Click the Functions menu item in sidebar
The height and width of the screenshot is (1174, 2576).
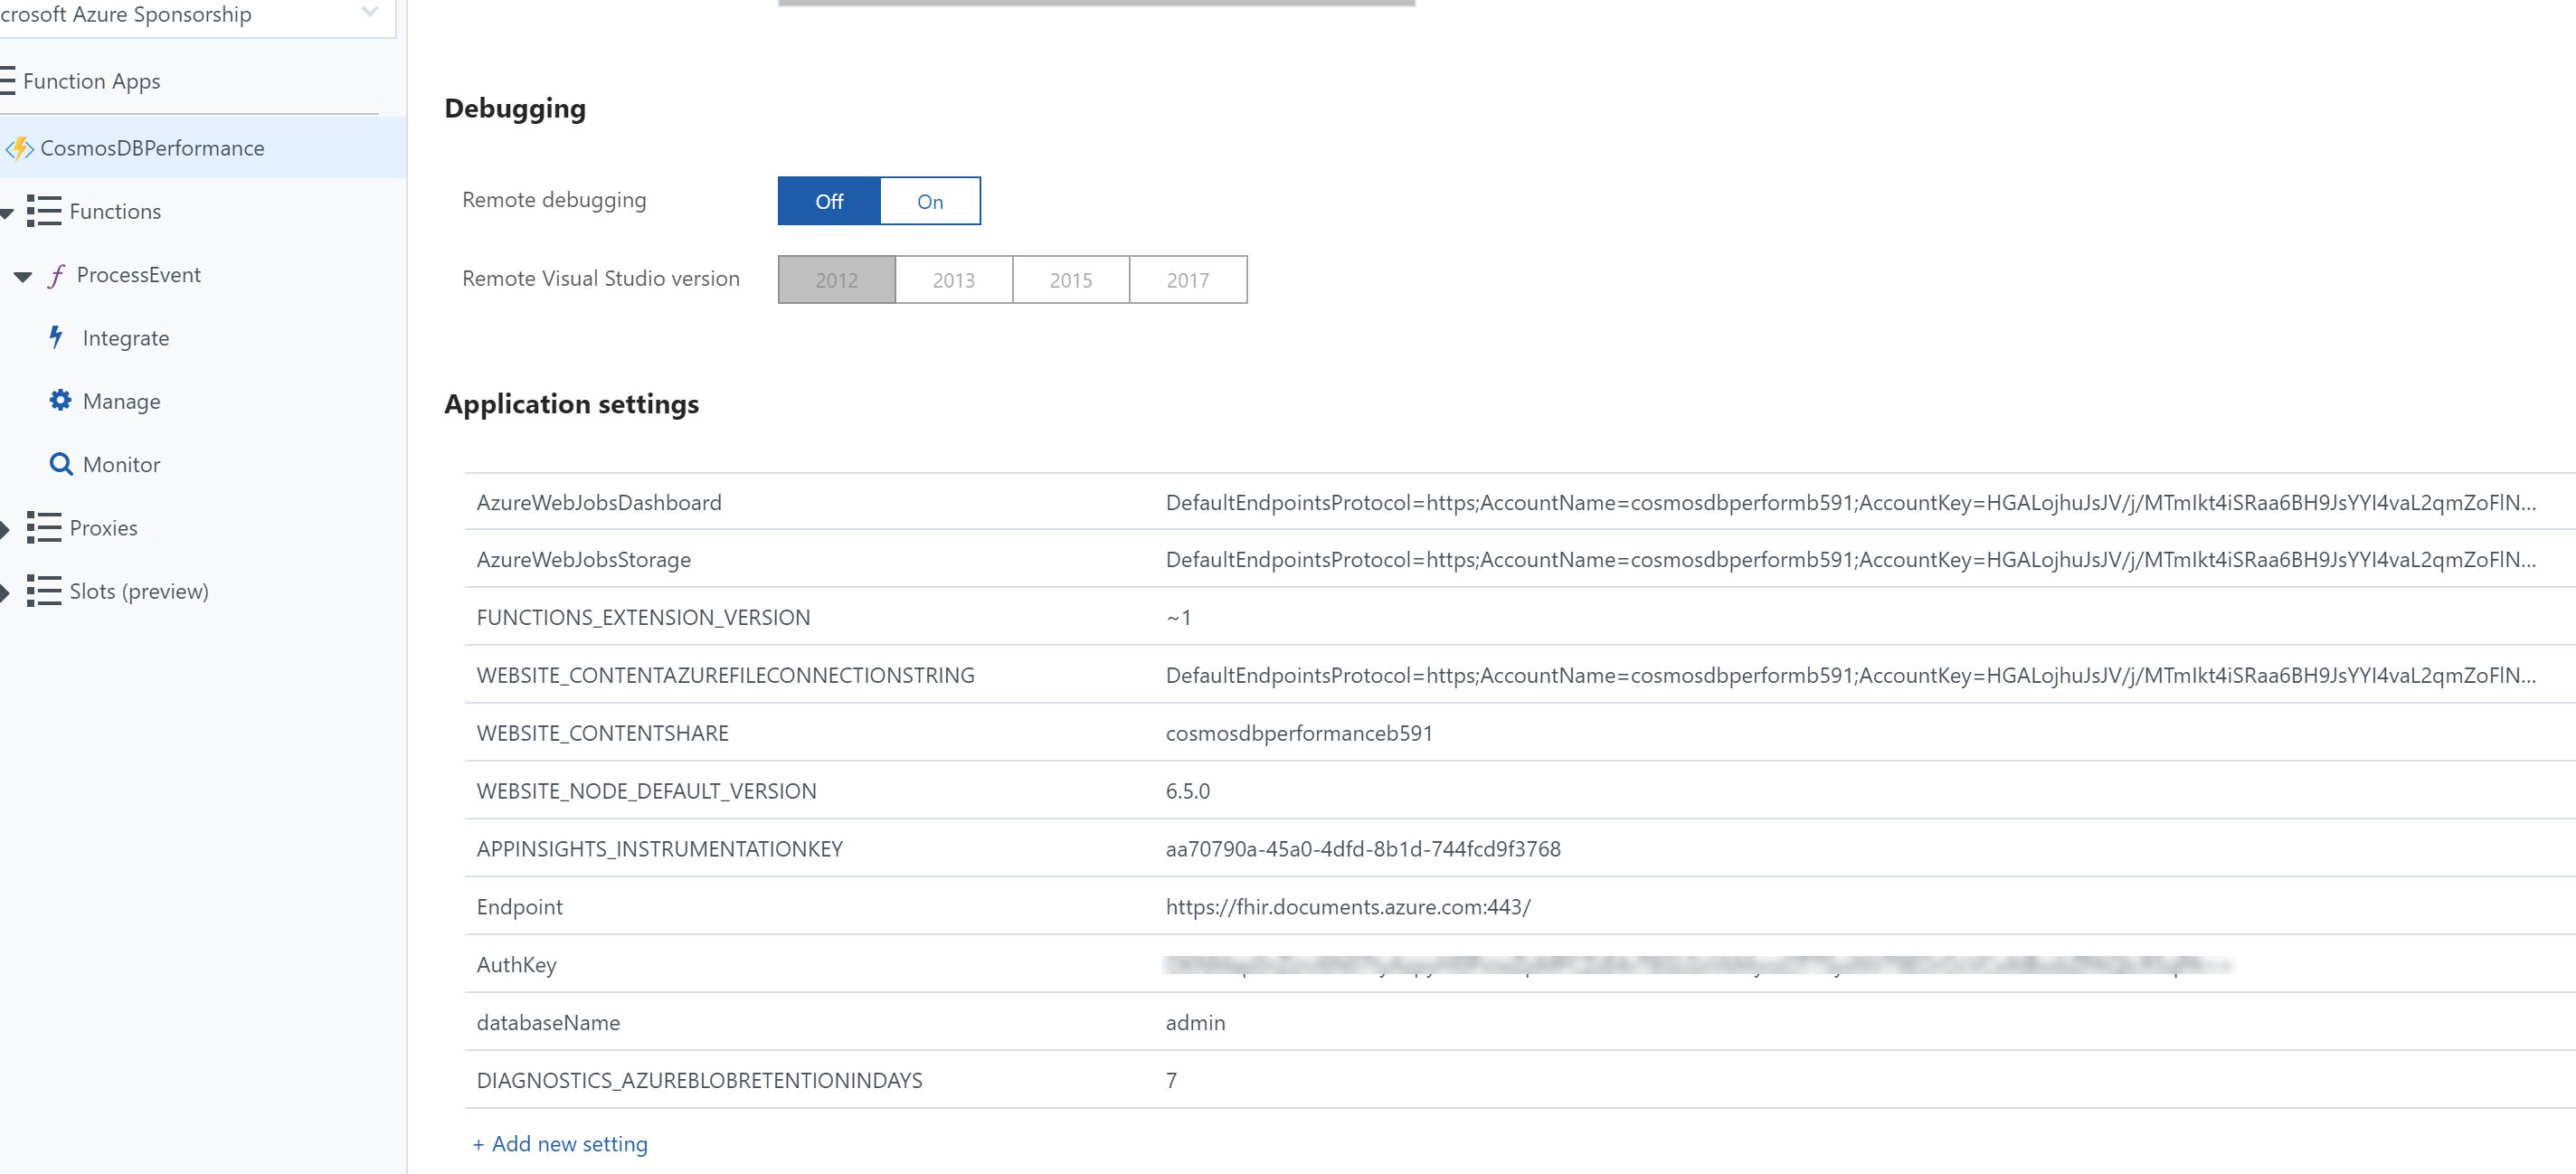pos(115,210)
